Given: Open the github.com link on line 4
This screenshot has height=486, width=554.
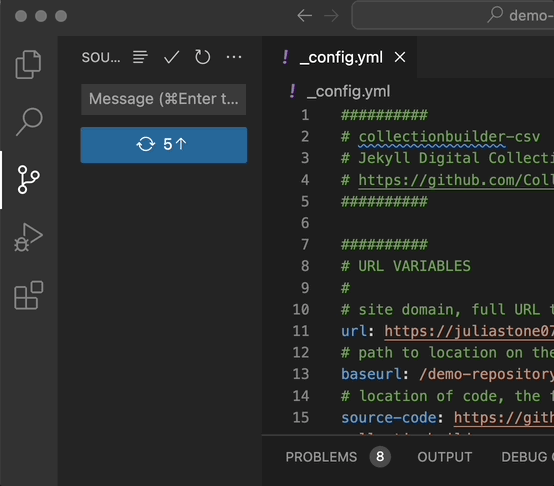Looking at the screenshot, I should point(456,180).
